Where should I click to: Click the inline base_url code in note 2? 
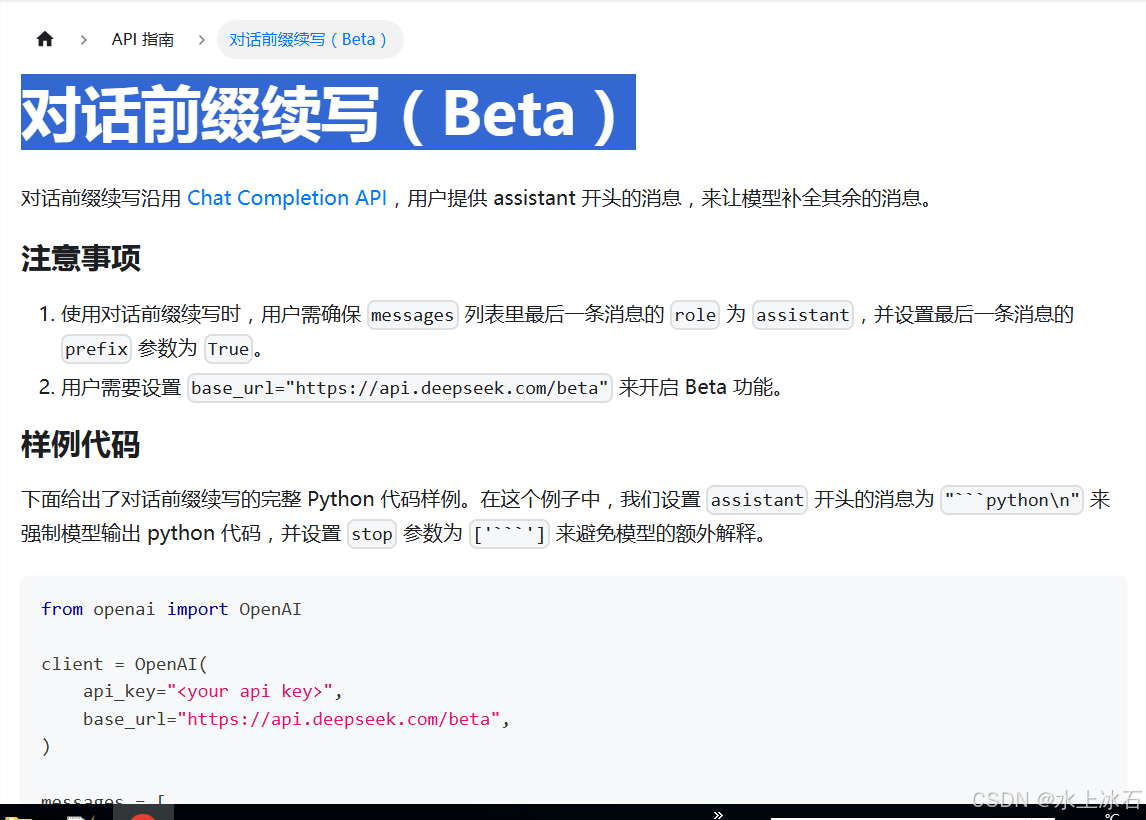(x=400, y=388)
